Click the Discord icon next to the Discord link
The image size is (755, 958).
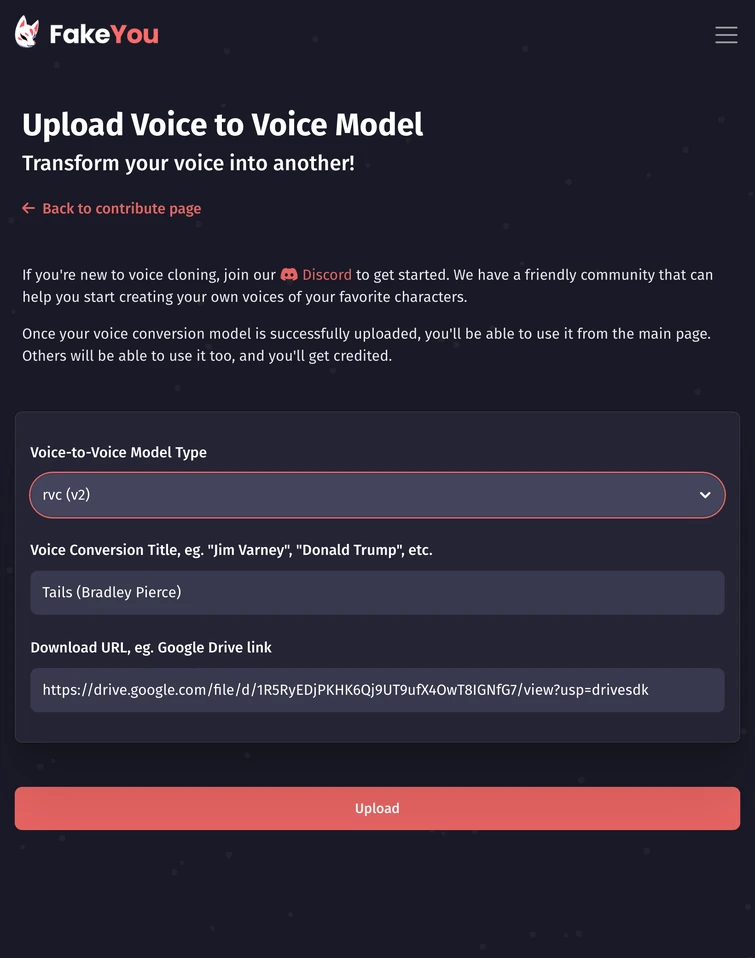click(x=288, y=274)
